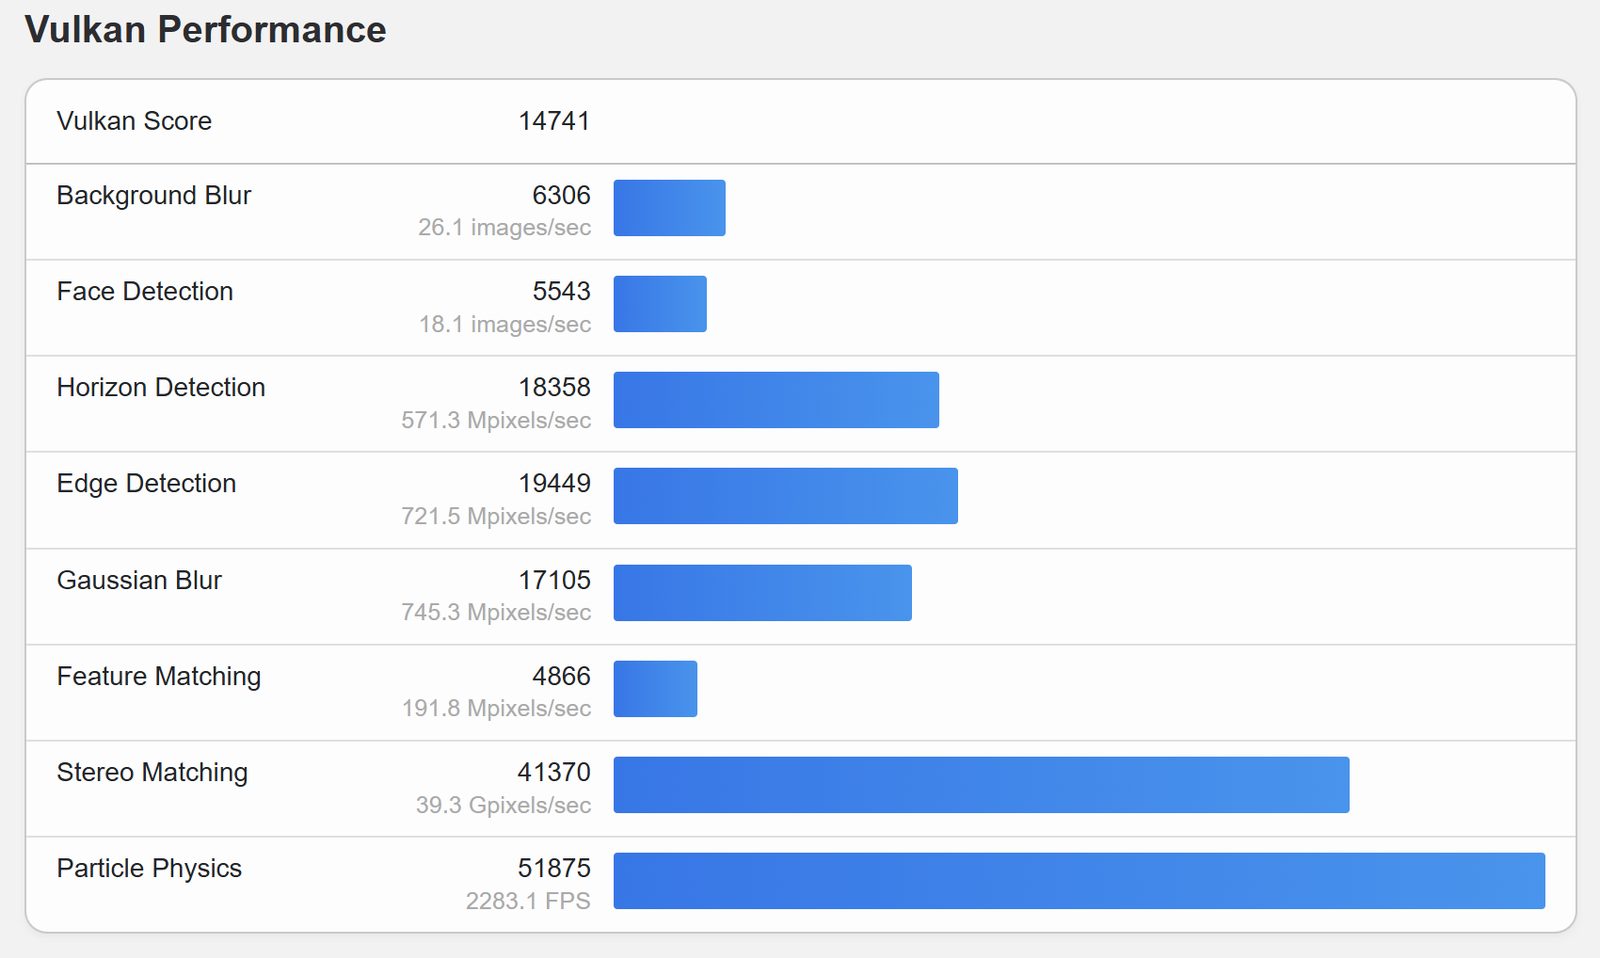Click the Face Detection score 5543
The width and height of the screenshot is (1600, 958).
[x=561, y=291]
